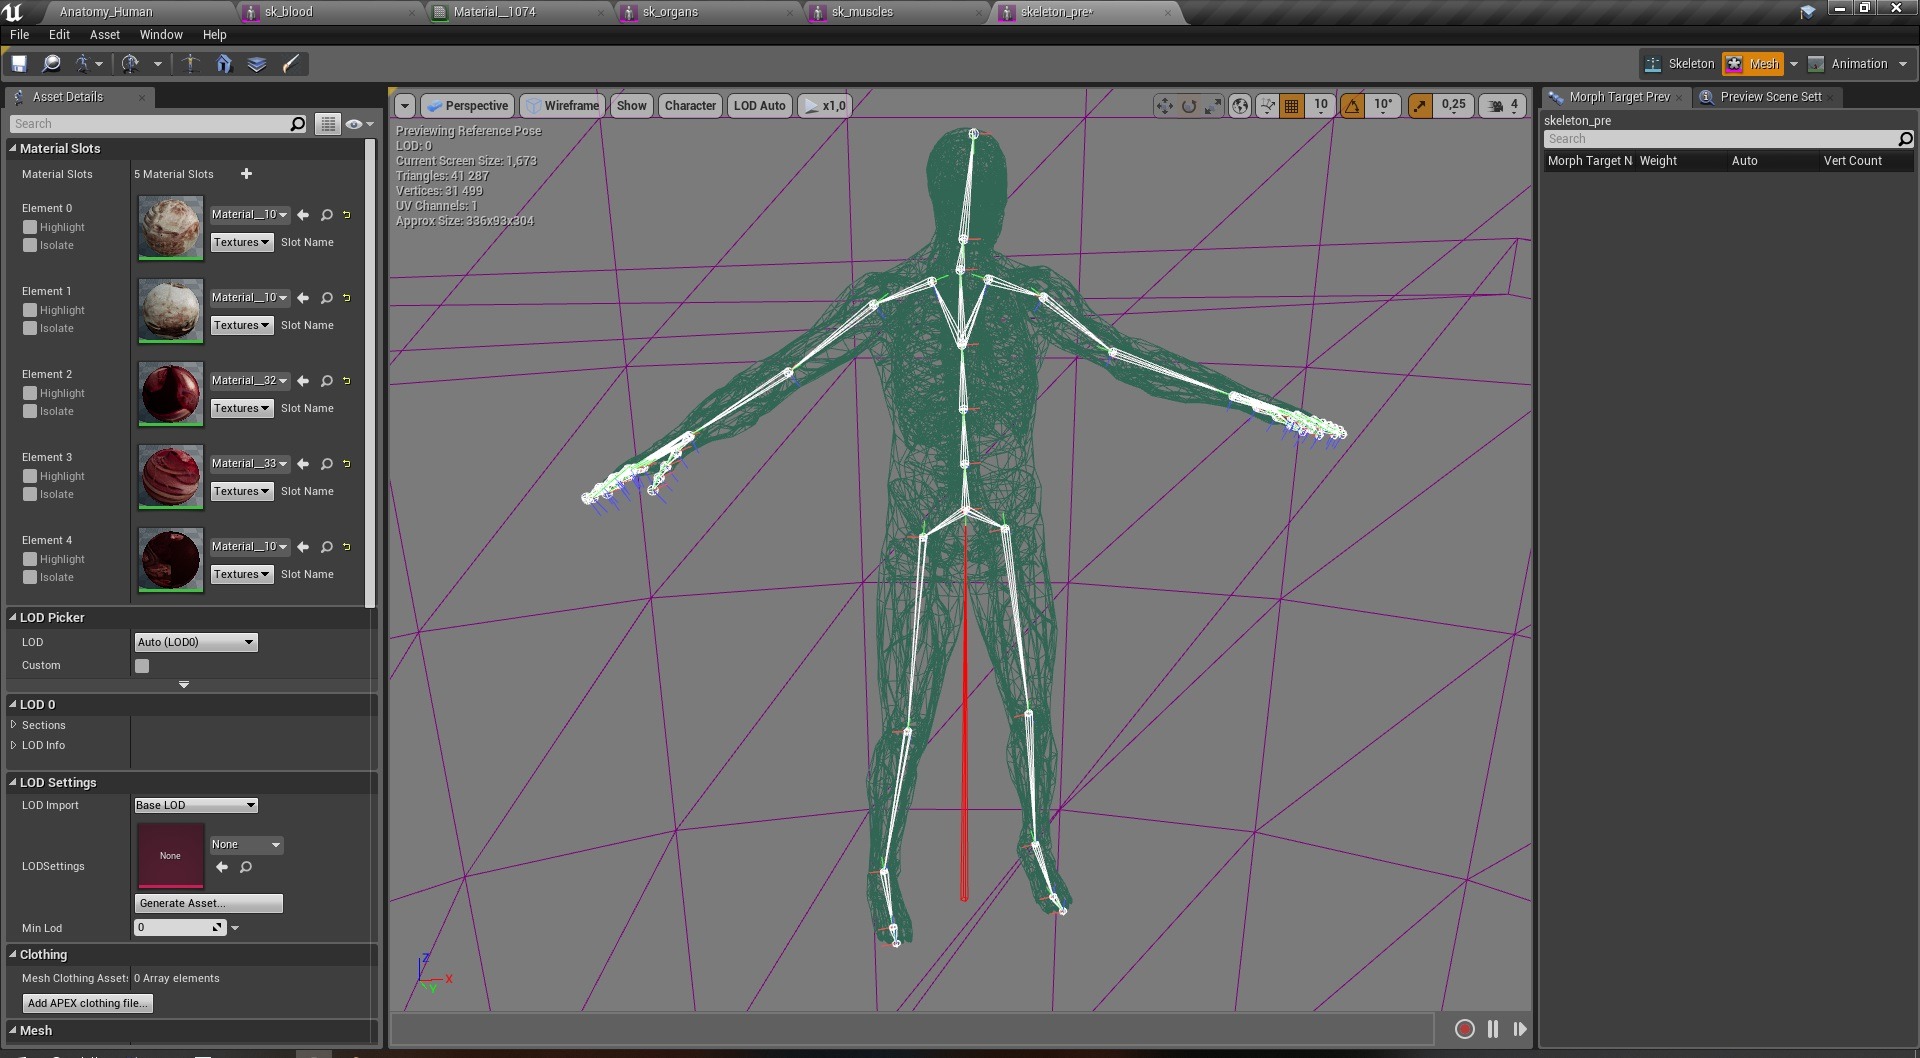Image resolution: width=1920 pixels, height=1058 pixels.
Task: Toggle the Custom LOD checkbox
Action: point(142,666)
